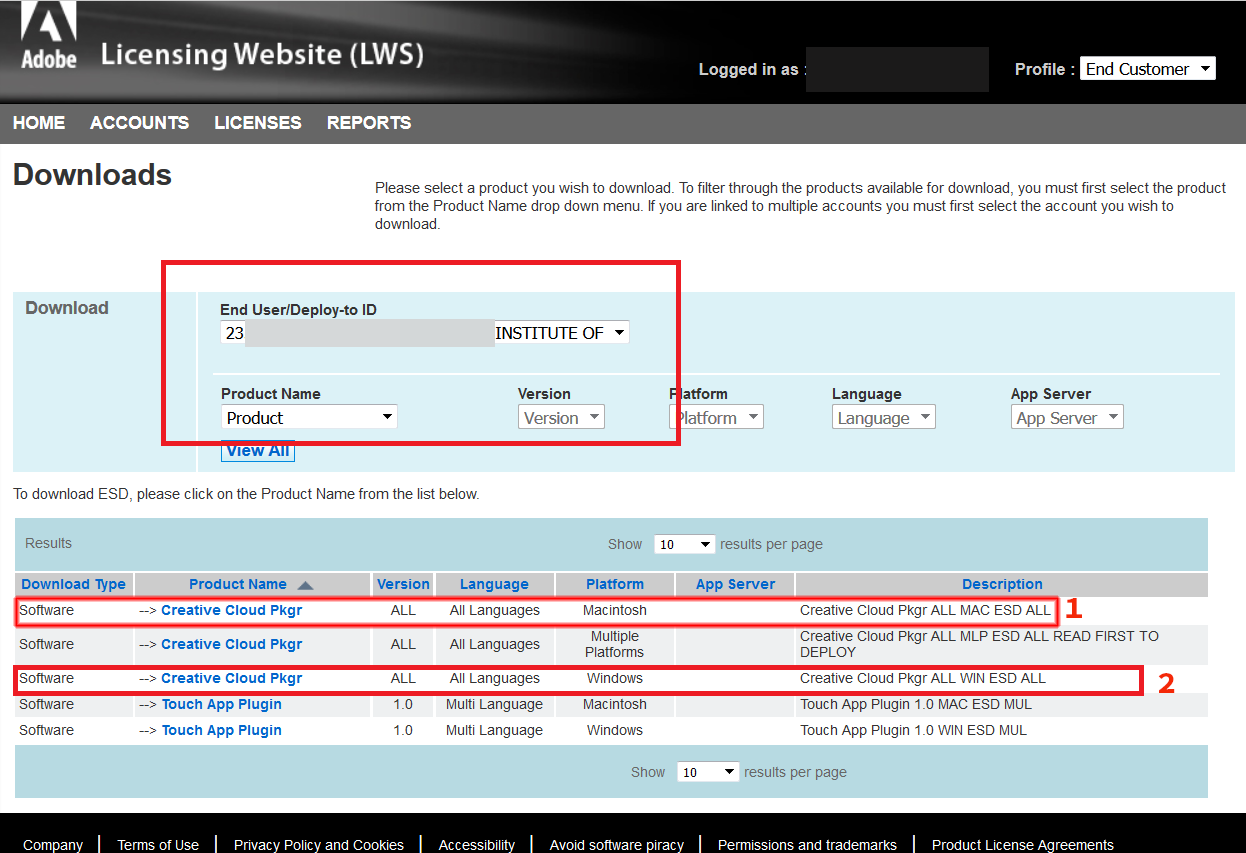Expand the Language filter dropdown

pos(884,417)
